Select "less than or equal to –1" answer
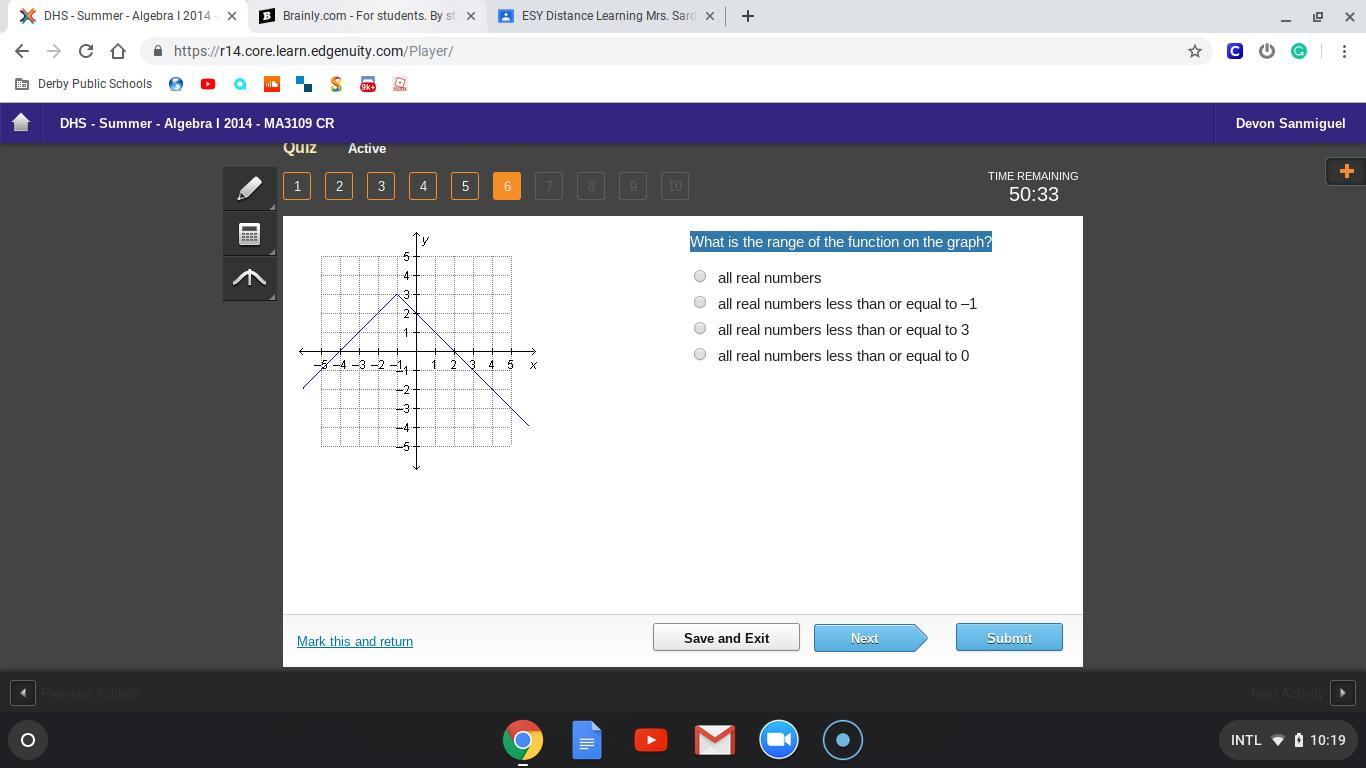The image size is (1366, 768). [699, 303]
